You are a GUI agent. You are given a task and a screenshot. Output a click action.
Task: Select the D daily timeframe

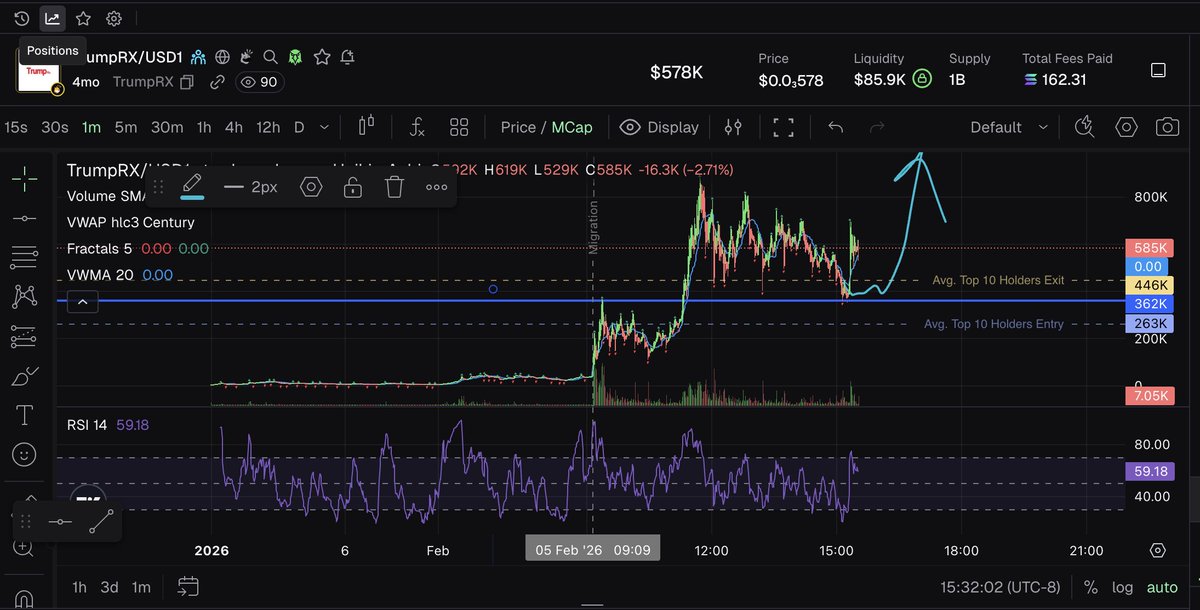pos(299,127)
